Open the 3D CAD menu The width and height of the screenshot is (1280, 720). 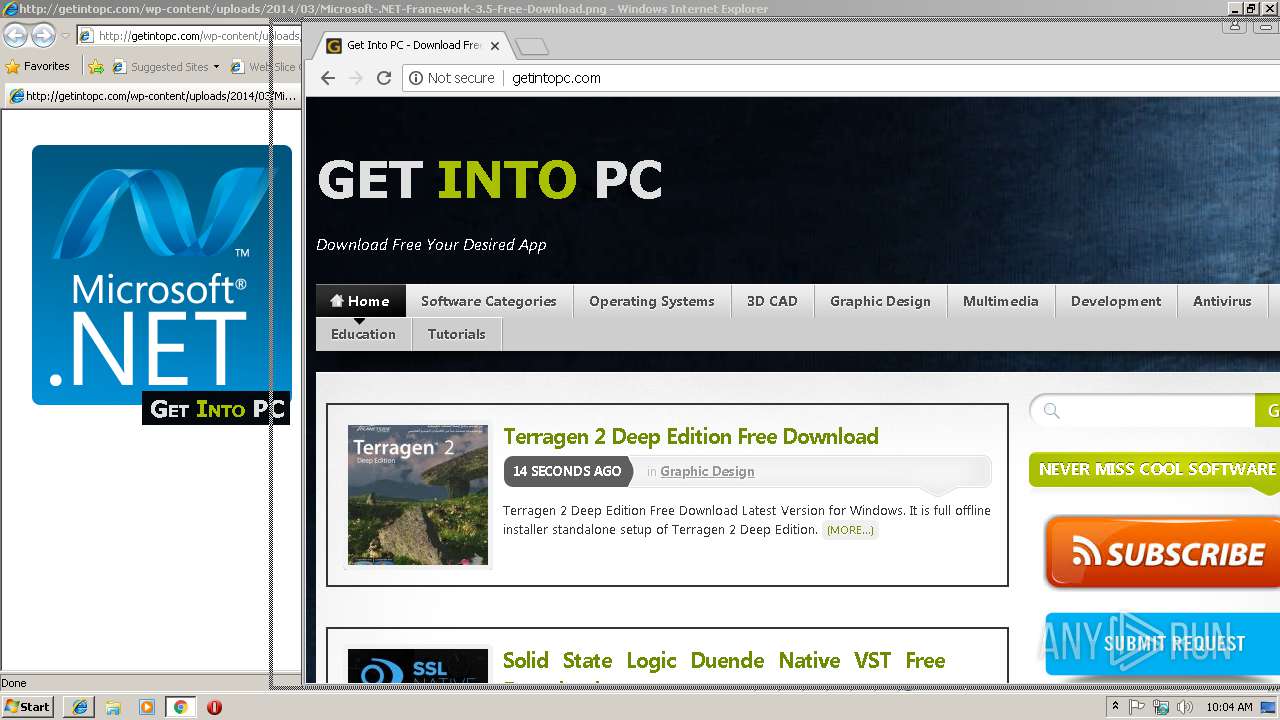(772, 301)
